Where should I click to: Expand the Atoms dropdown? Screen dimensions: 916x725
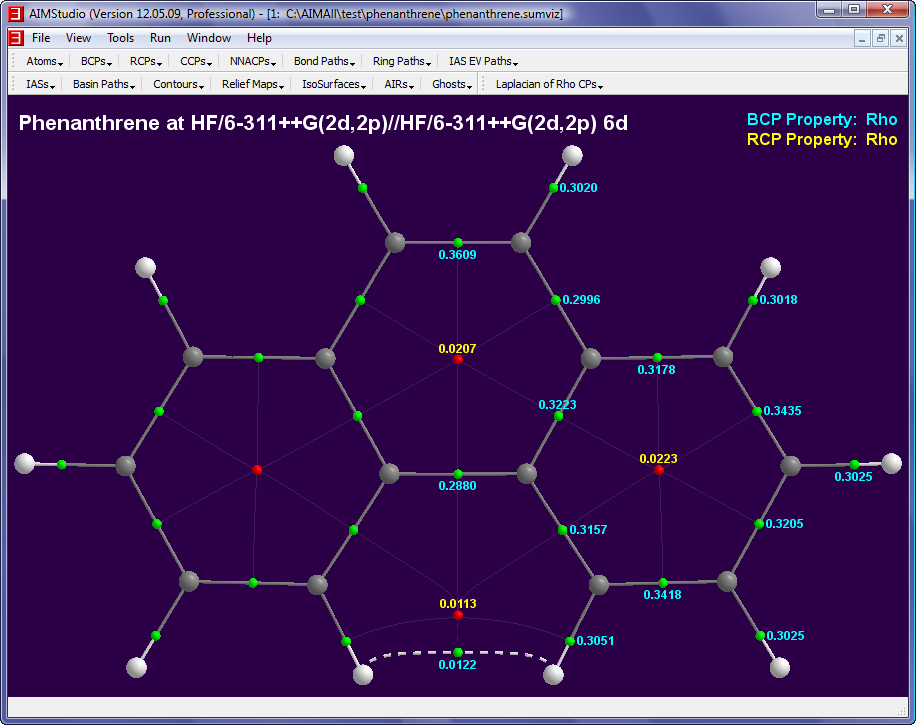point(44,61)
